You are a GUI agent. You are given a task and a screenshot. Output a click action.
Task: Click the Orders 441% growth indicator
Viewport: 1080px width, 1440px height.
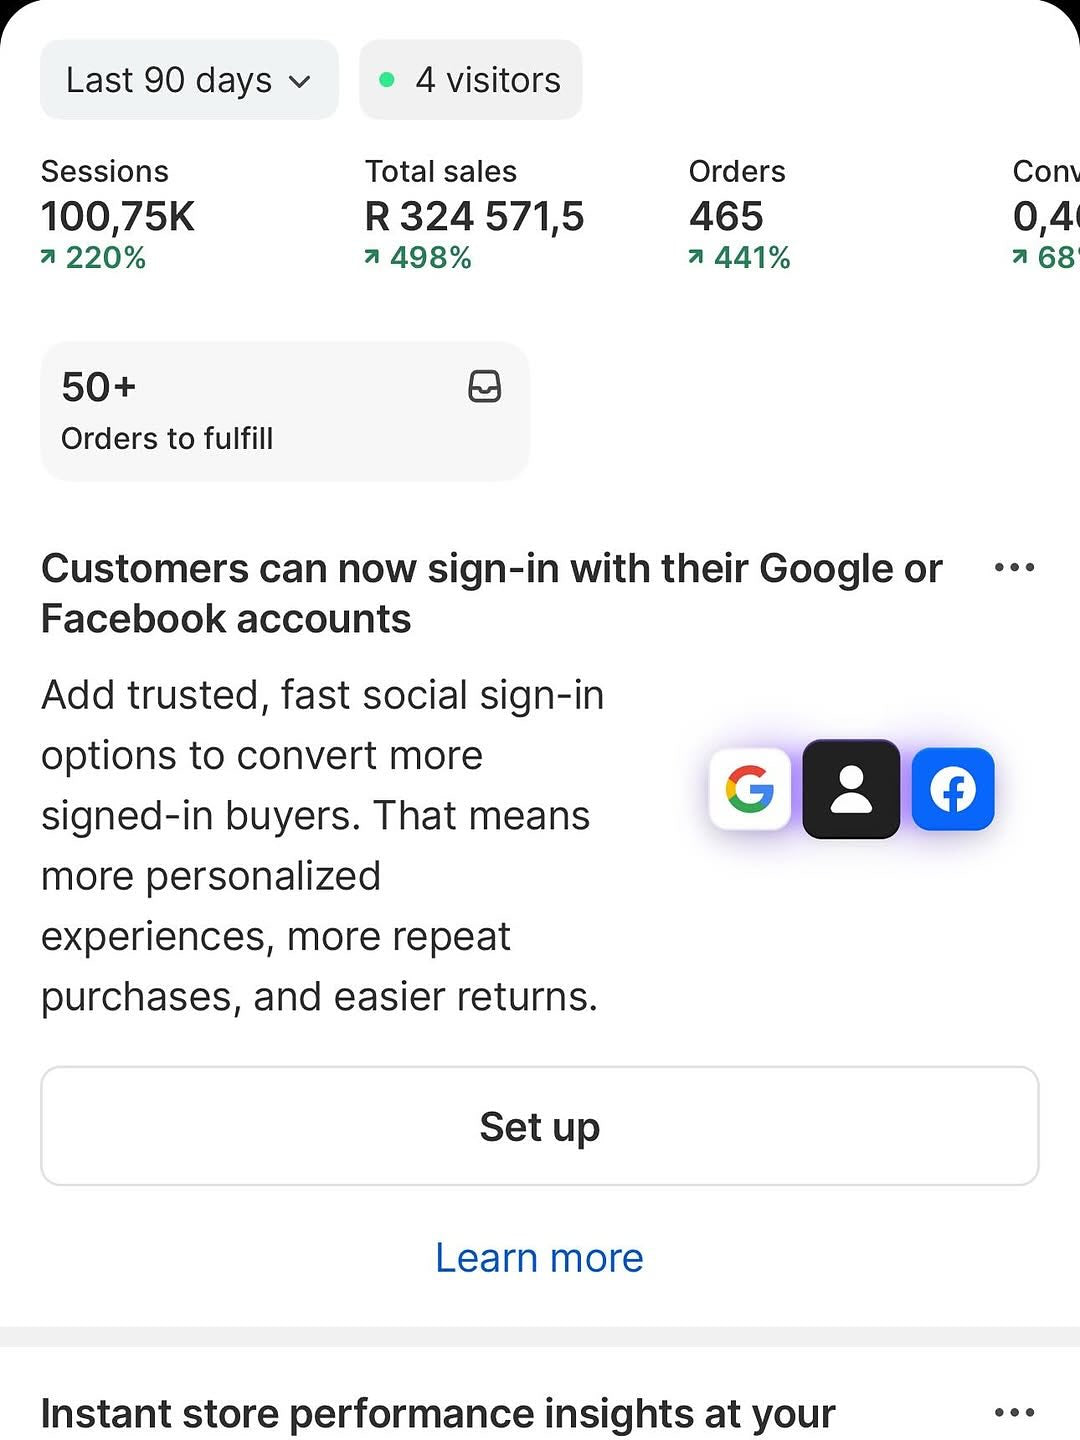[x=740, y=258]
